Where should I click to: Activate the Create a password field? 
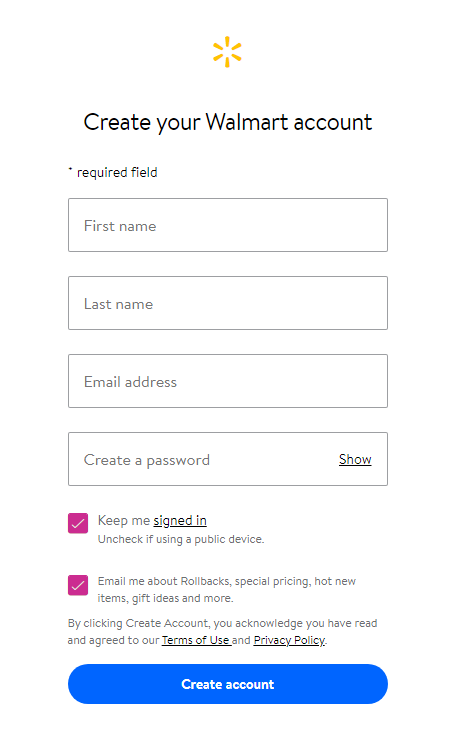click(x=228, y=459)
